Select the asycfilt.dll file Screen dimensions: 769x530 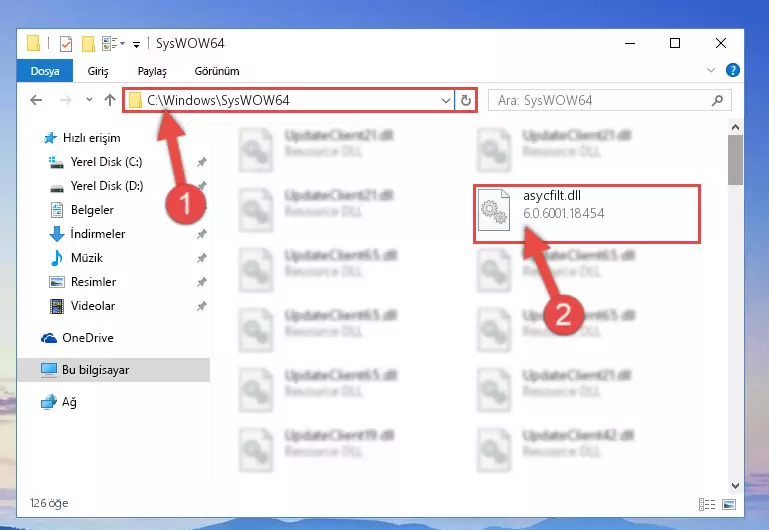point(587,214)
